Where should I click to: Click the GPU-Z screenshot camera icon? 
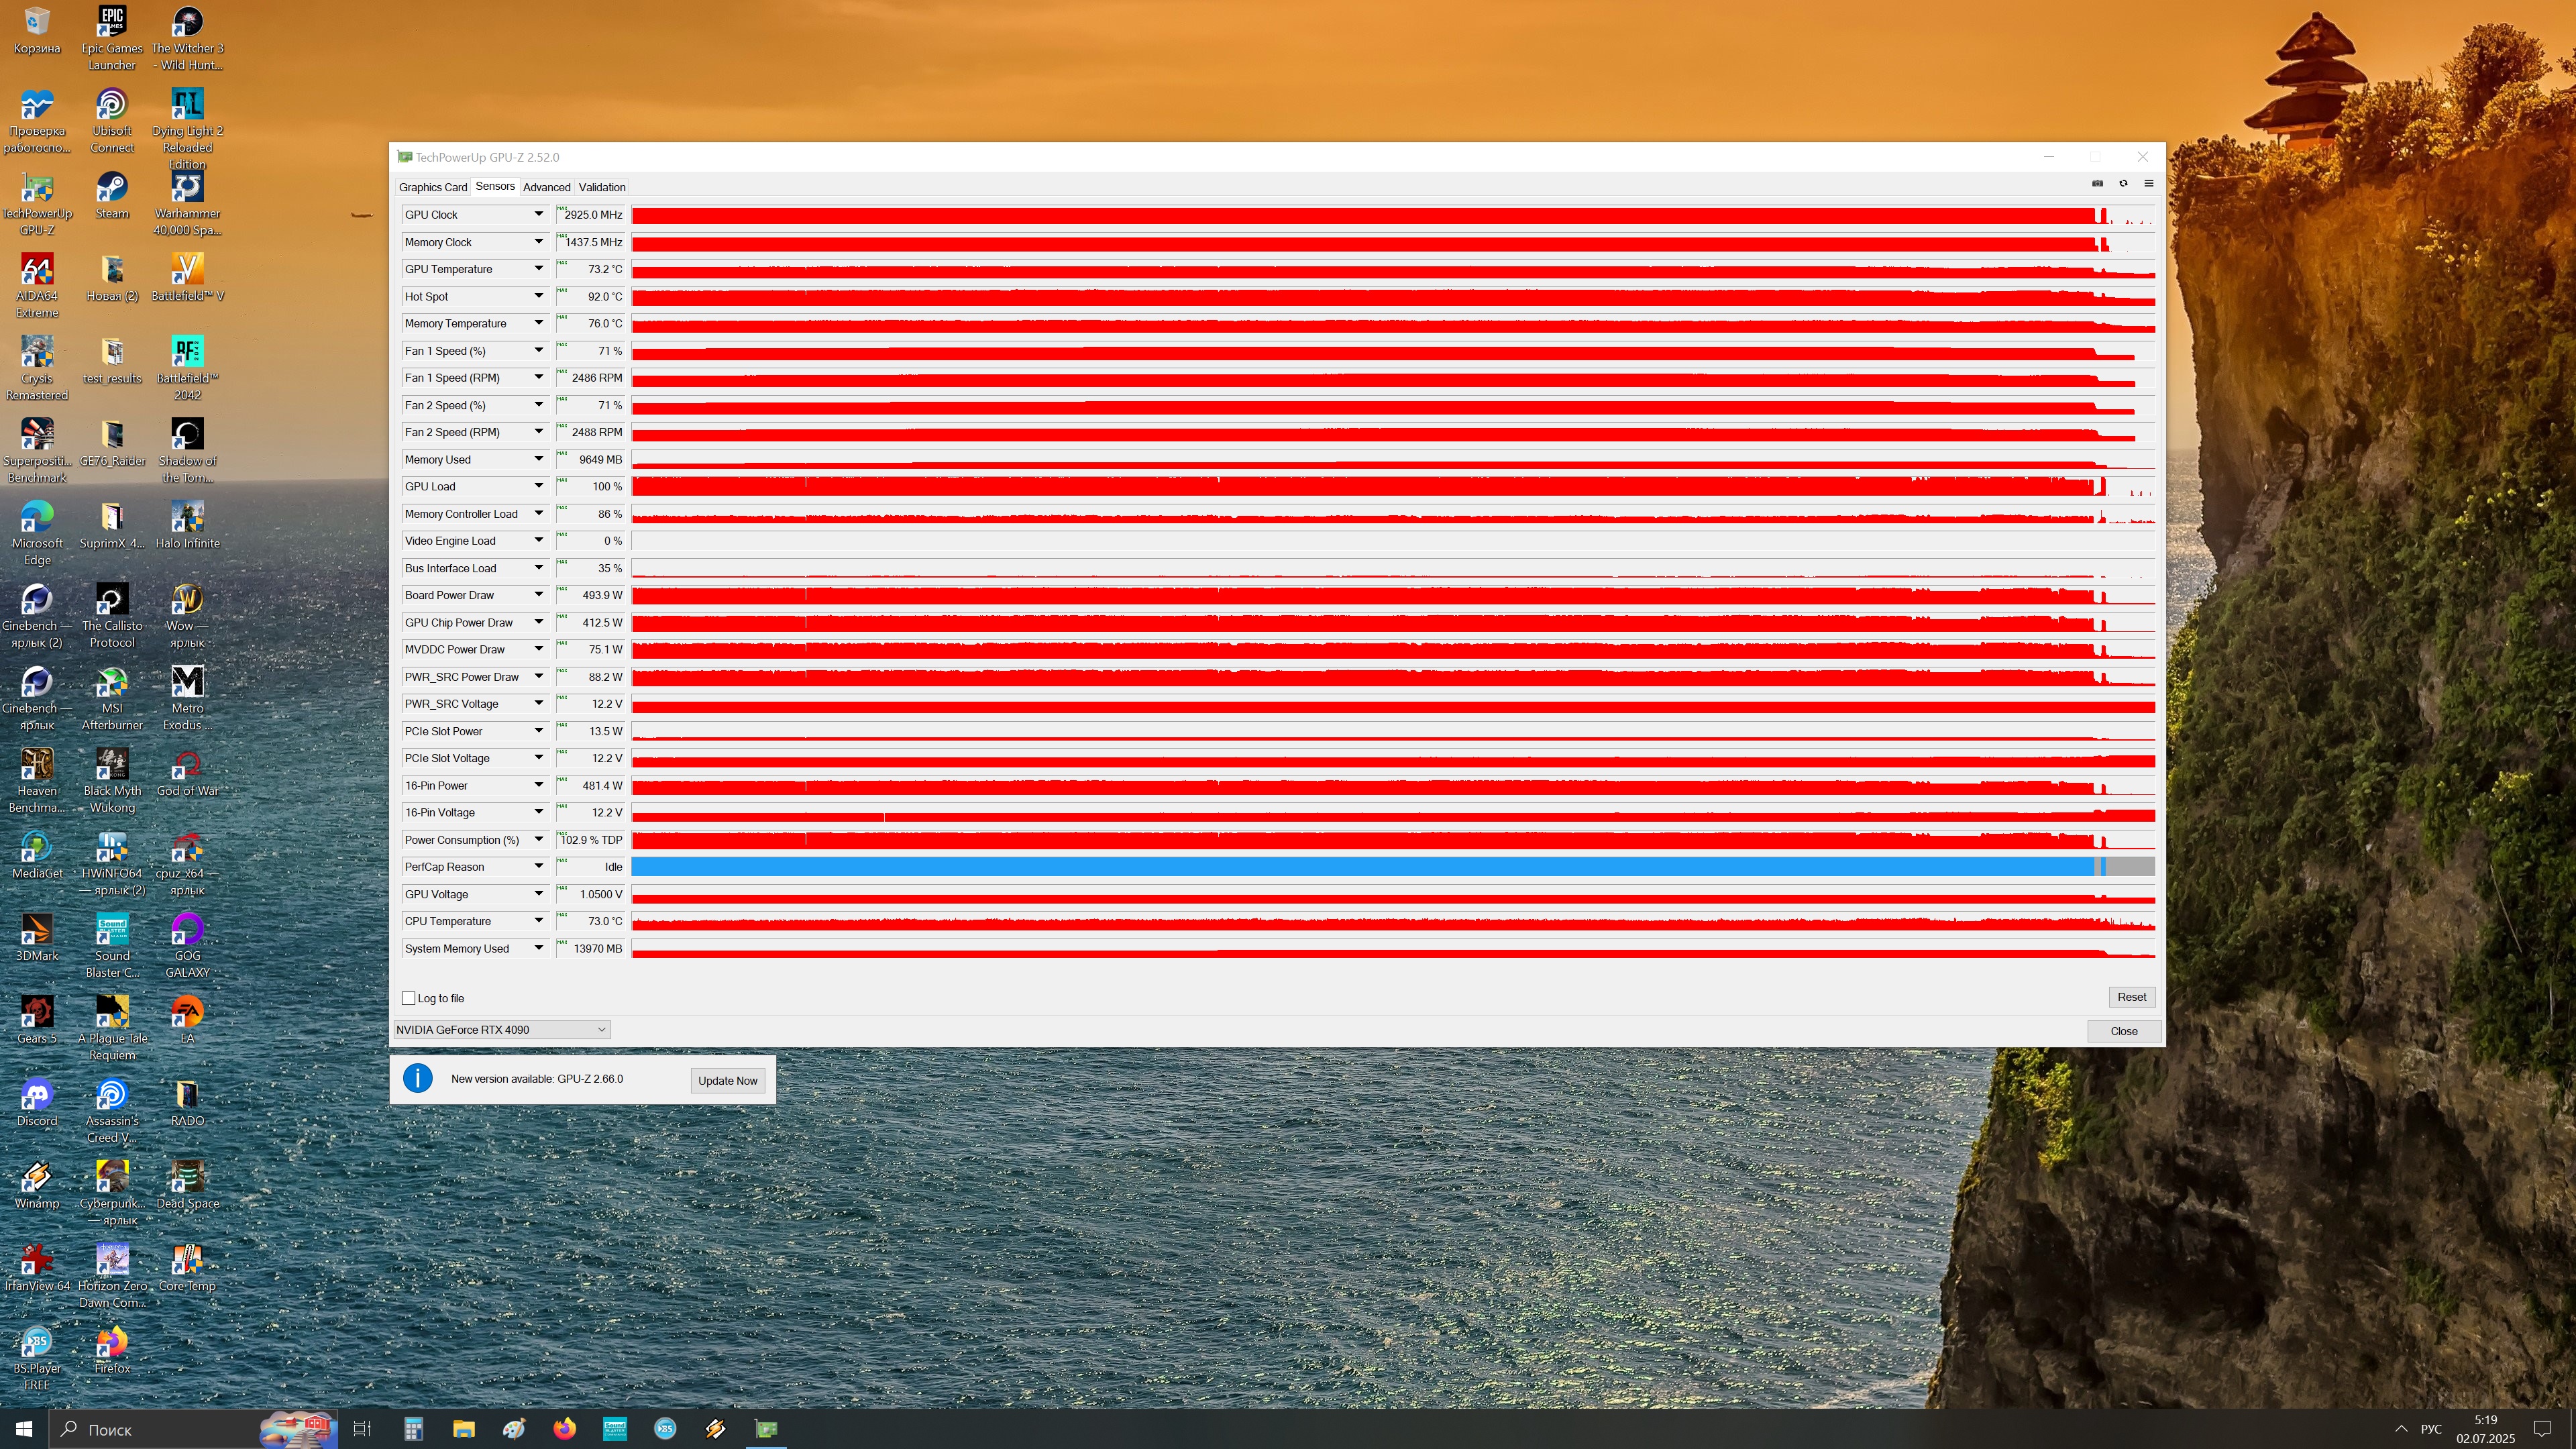2097,183
